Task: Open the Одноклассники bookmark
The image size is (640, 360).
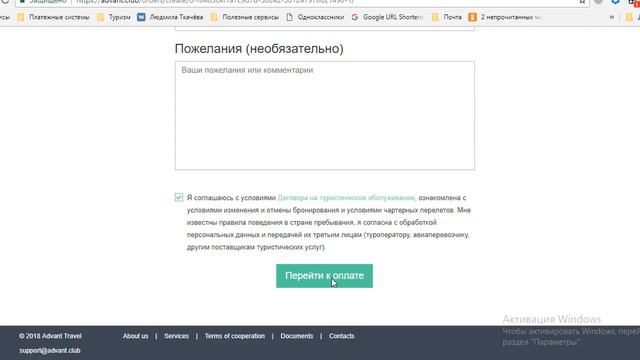Action: [x=315, y=17]
